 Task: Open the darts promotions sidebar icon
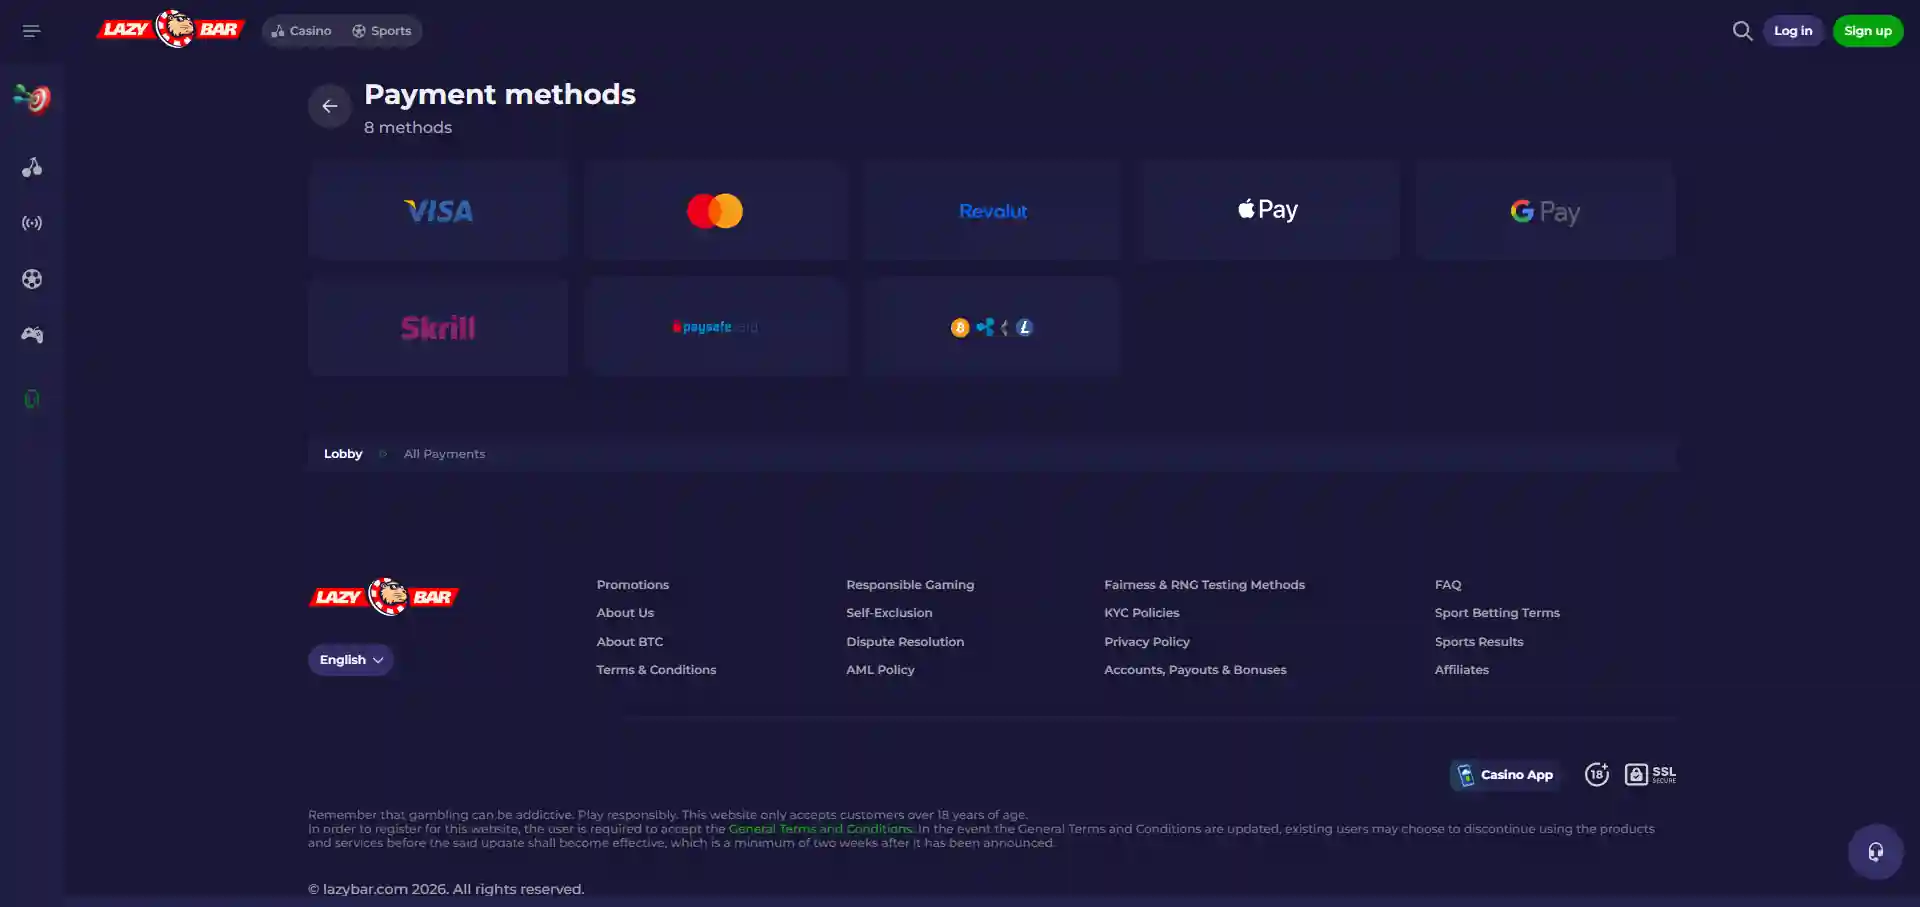click(x=32, y=98)
